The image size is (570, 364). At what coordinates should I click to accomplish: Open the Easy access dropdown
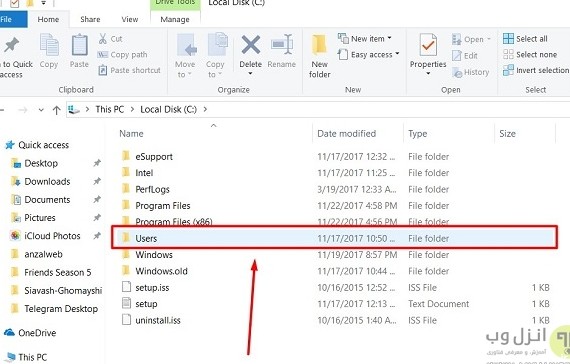click(368, 55)
